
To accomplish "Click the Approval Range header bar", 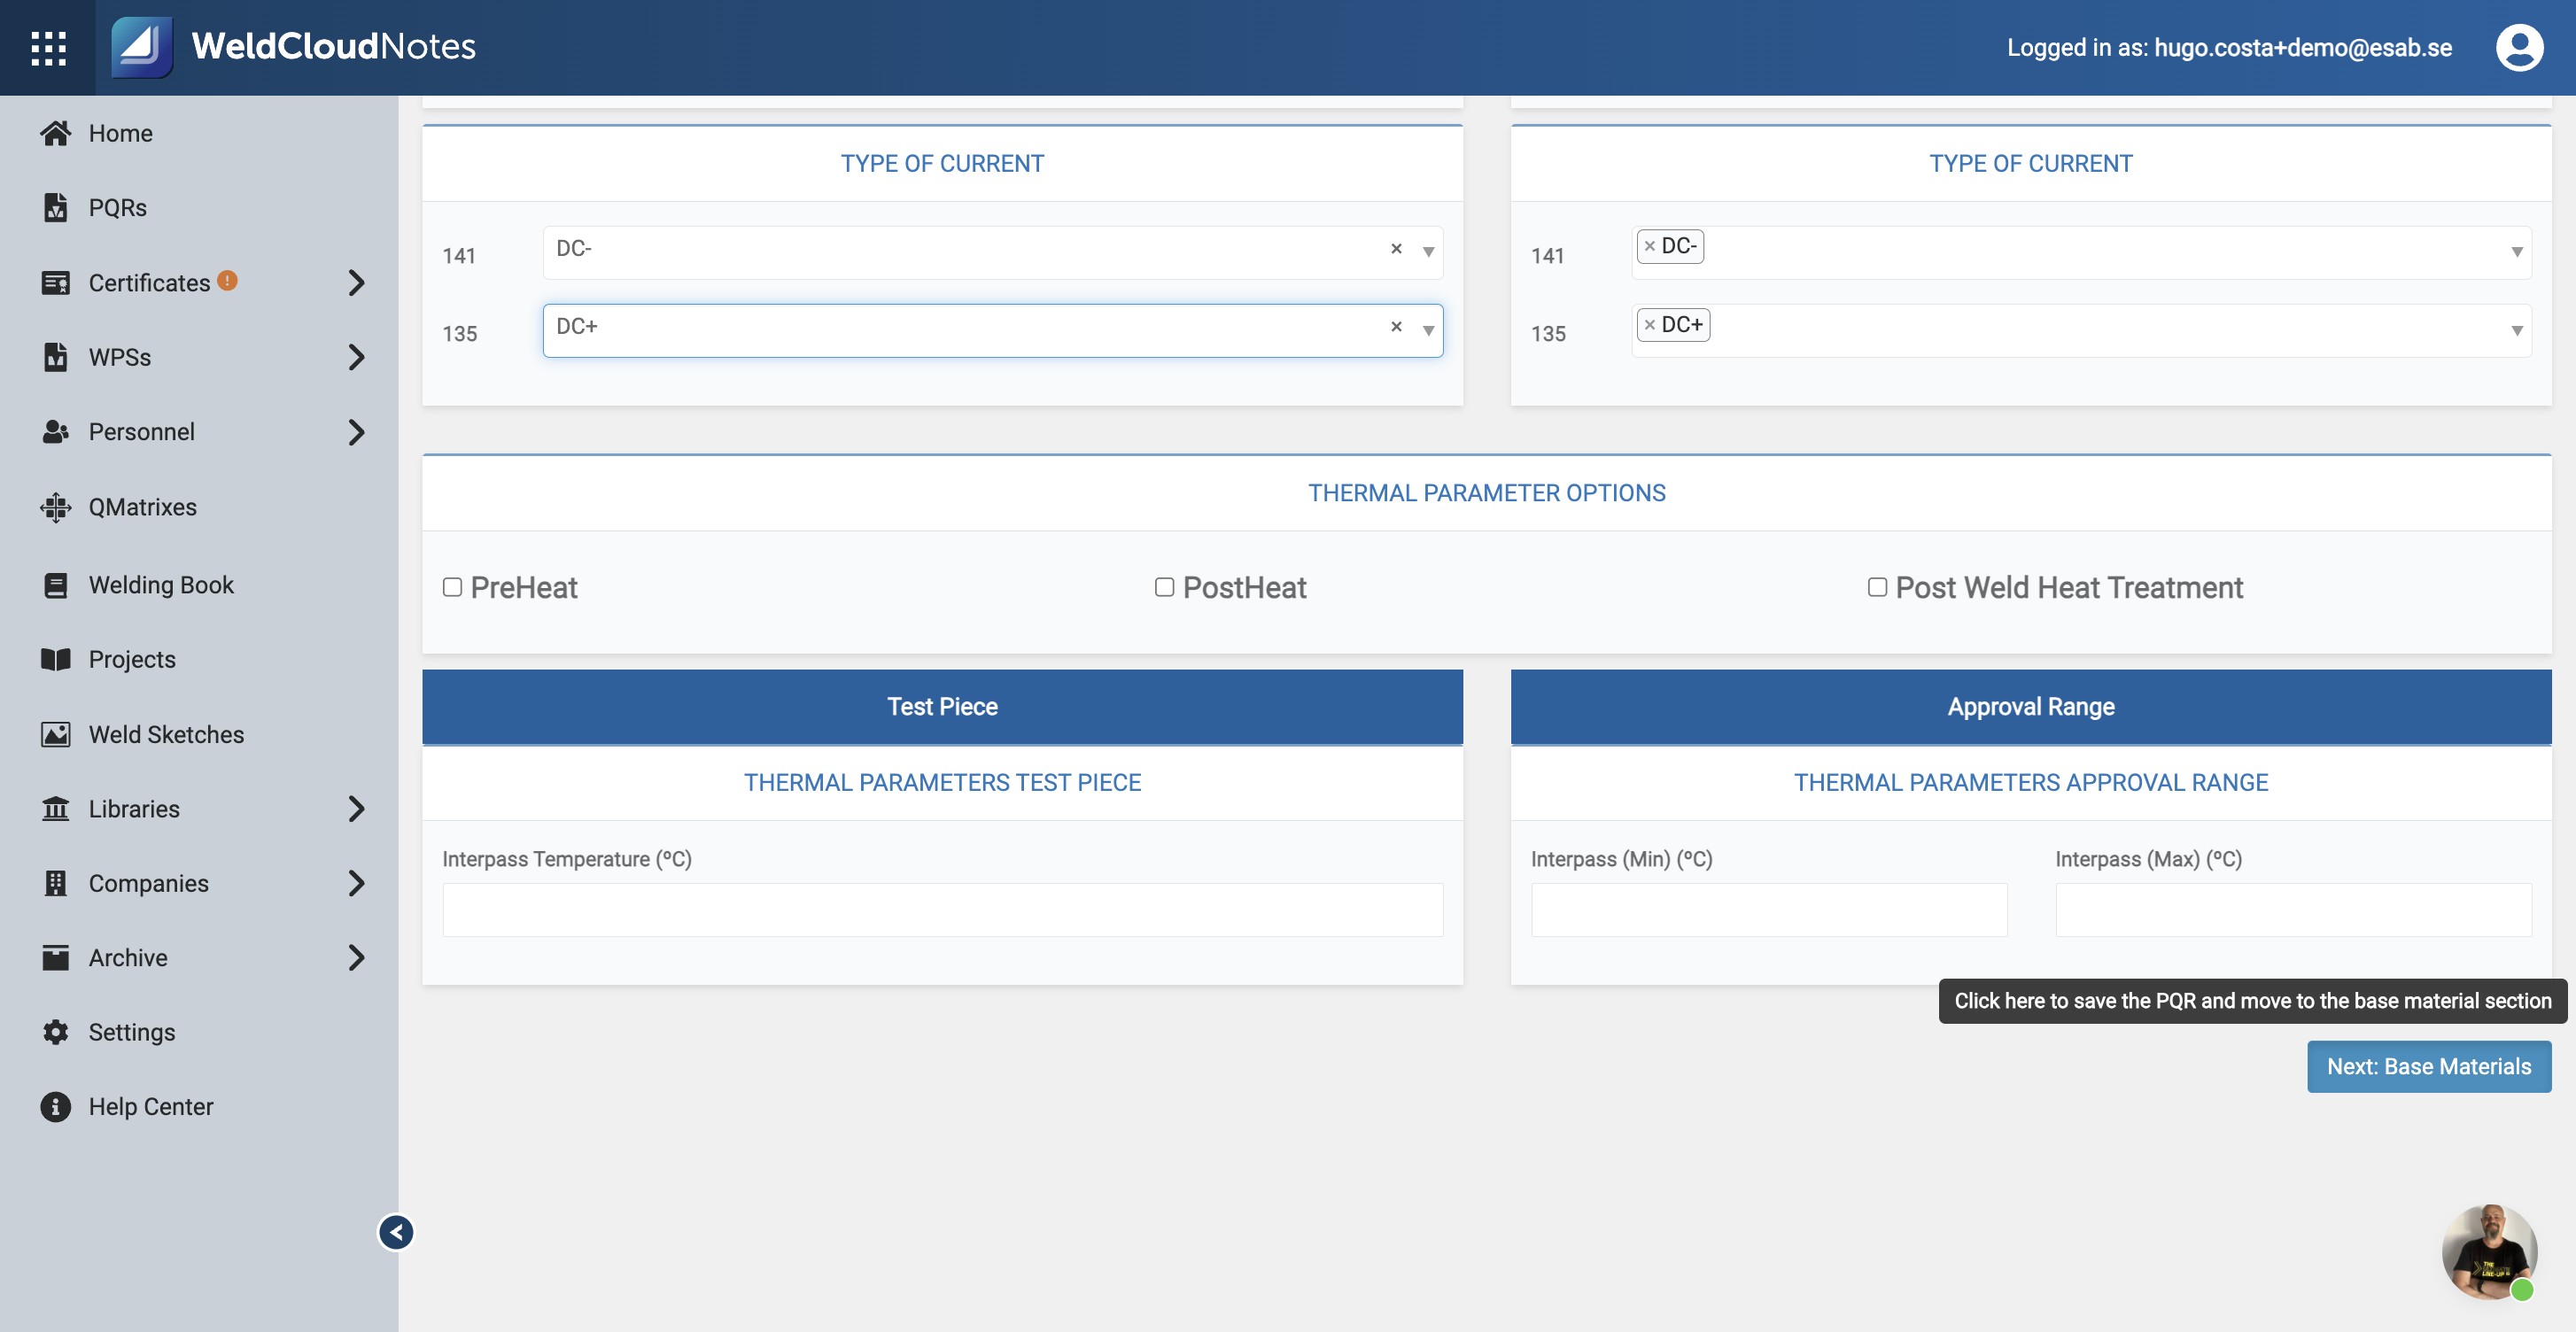I will tap(2030, 706).
